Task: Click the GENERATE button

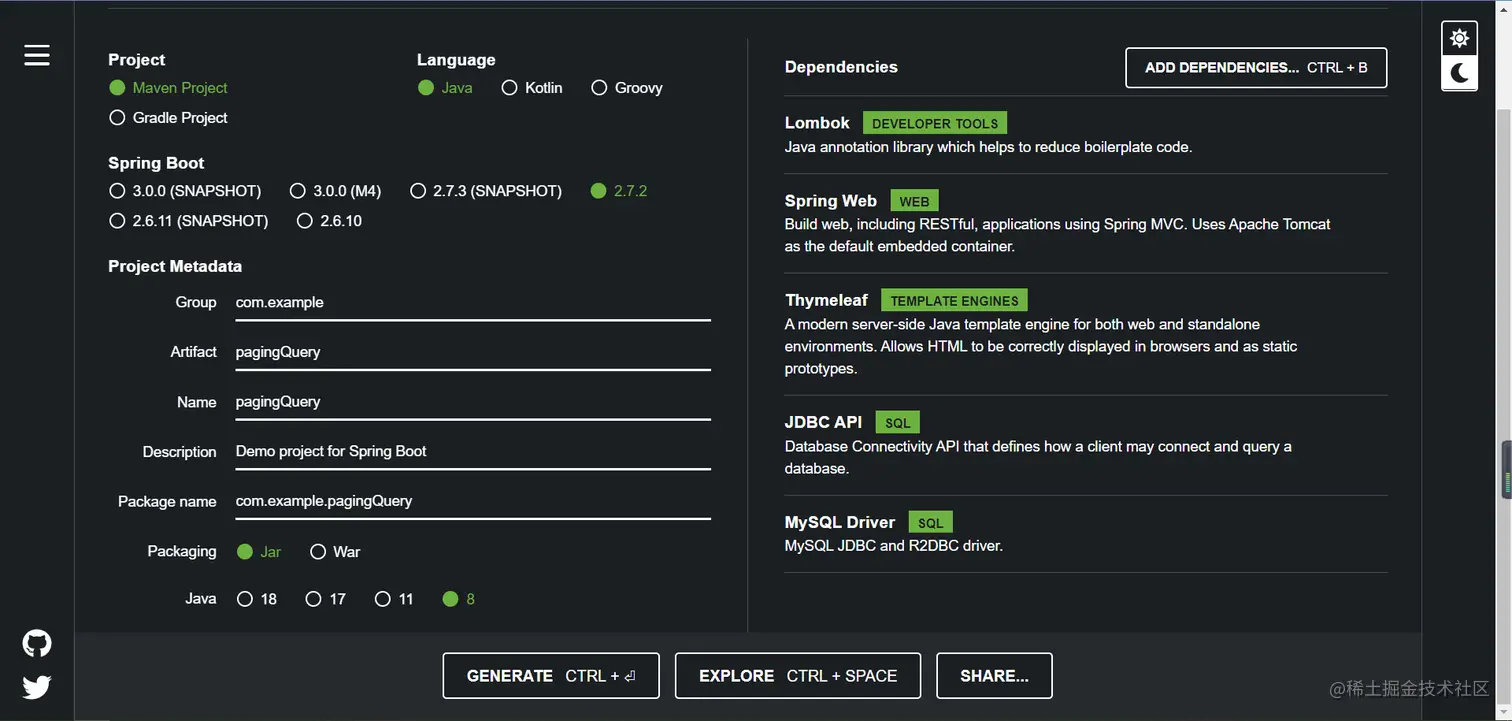Action: point(551,676)
